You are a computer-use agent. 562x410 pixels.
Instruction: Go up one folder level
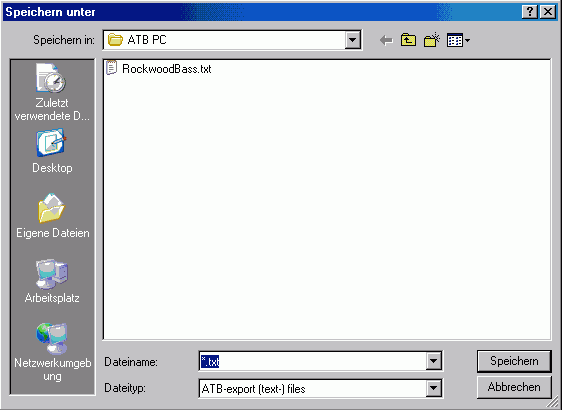408,40
